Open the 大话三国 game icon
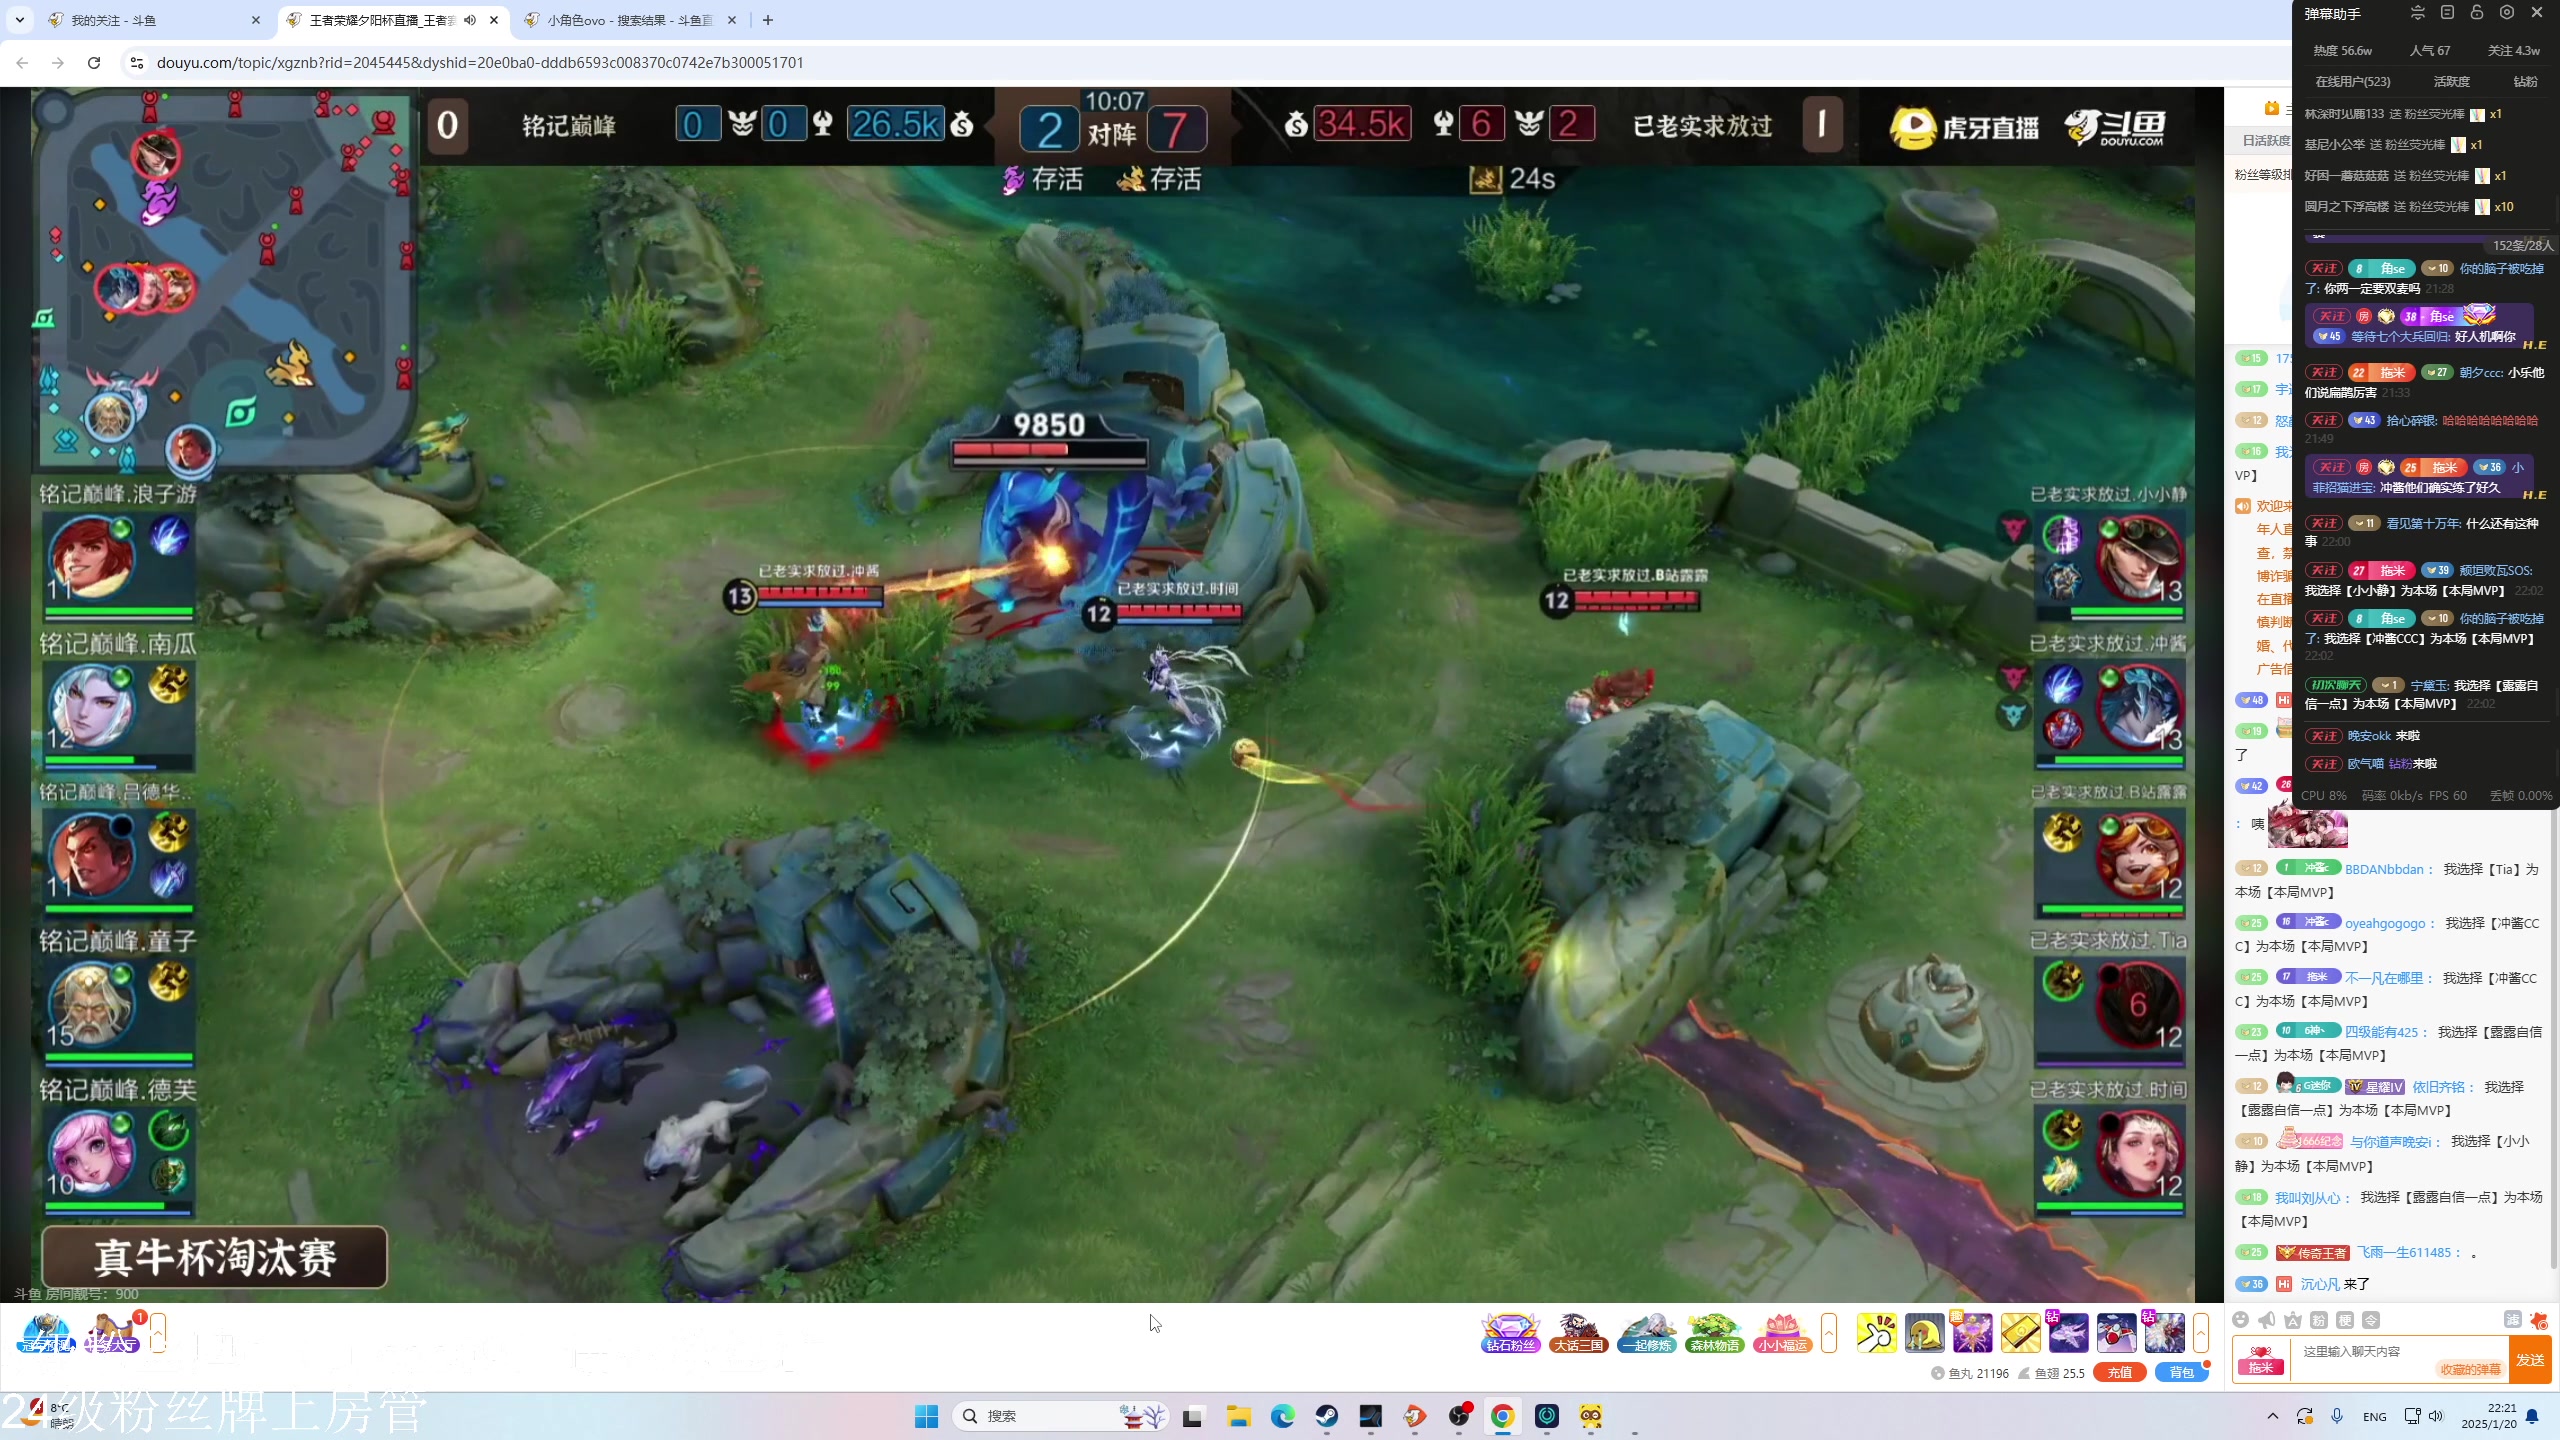Image resolution: width=2560 pixels, height=1440 pixels. 1578,1333
